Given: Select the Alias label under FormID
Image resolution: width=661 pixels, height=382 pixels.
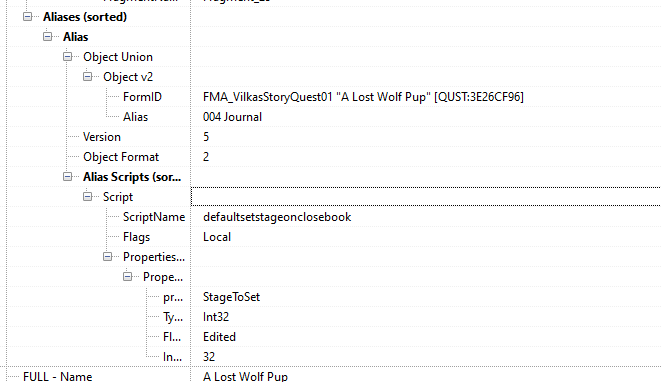Looking at the screenshot, I should click(x=135, y=117).
